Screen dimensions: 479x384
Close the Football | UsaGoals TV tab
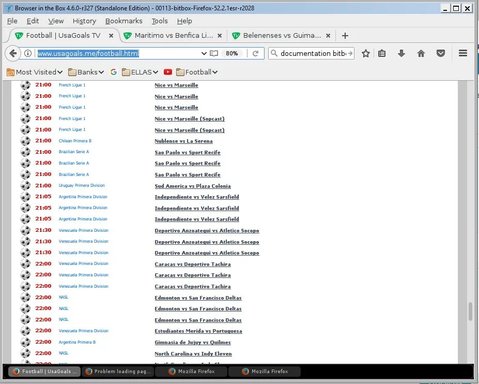111,36
